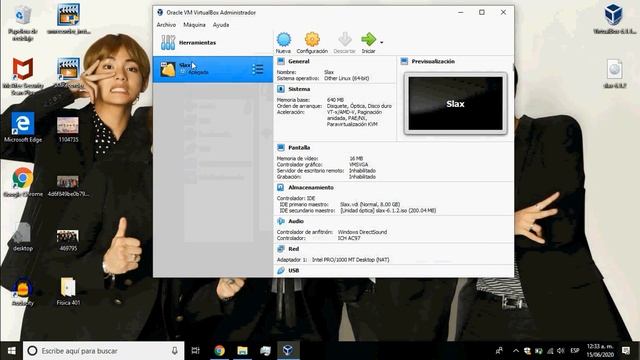Image resolution: width=640 pixels, height=360 pixels.
Task: Click the Audio section header
Action: (x=296, y=221)
